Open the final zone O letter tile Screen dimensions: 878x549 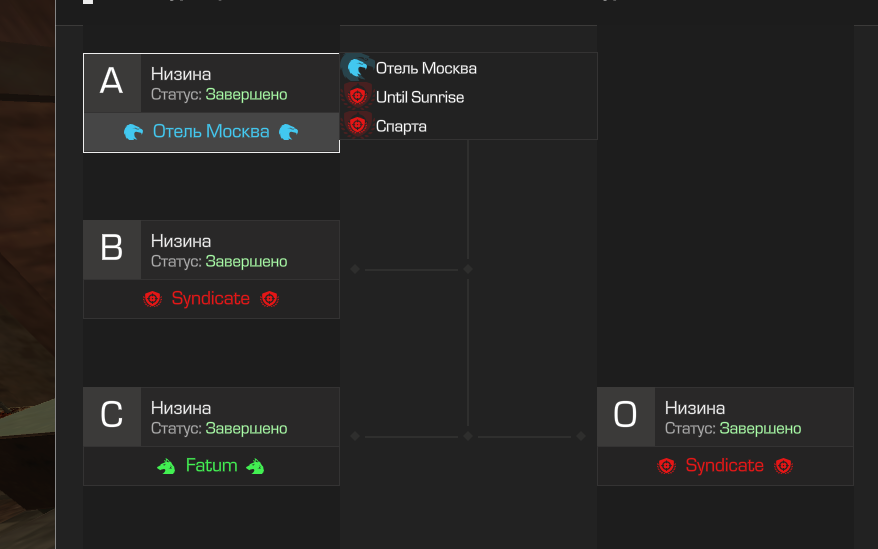tap(626, 416)
